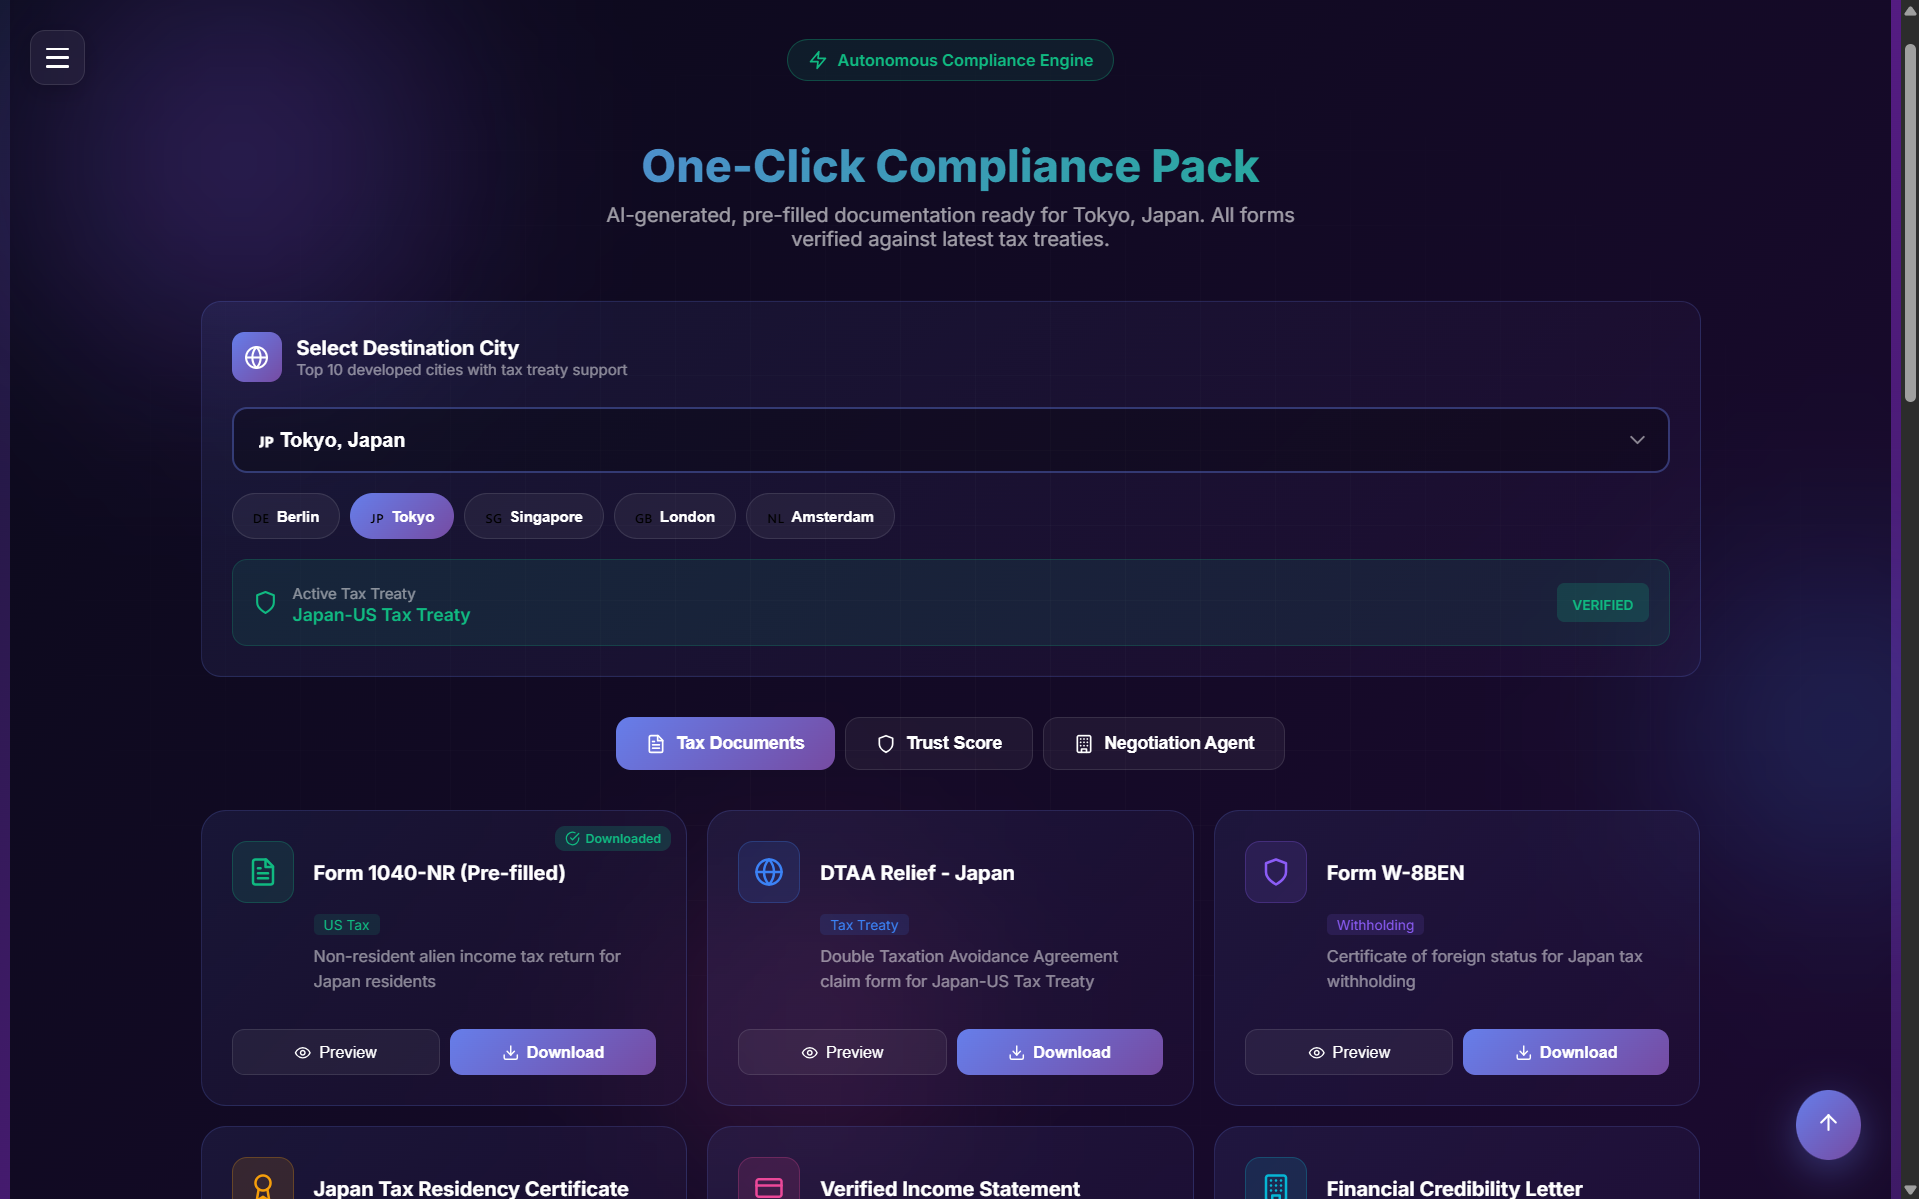Select the Tokyo city chip
Viewport: 1919px width, 1199px height.
pyautogui.click(x=402, y=516)
